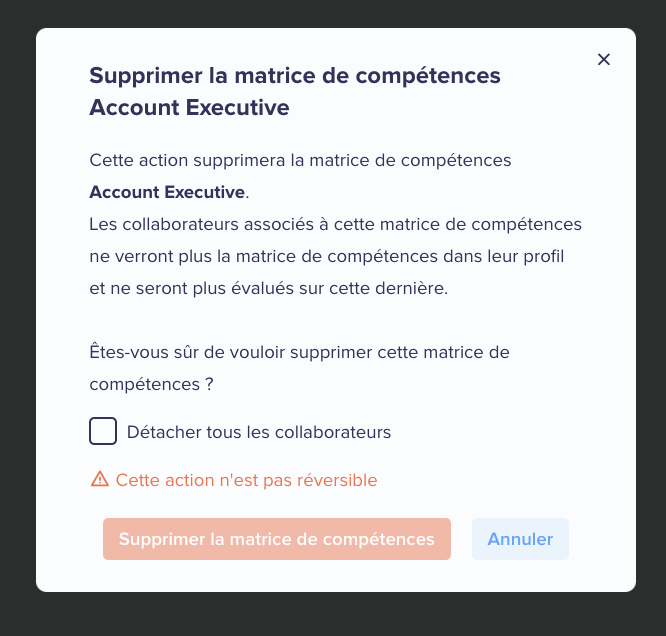Viewport: 666px width, 636px height.
Task: Click the Supprimer la matrice de compétences button
Action: click(x=277, y=539)
